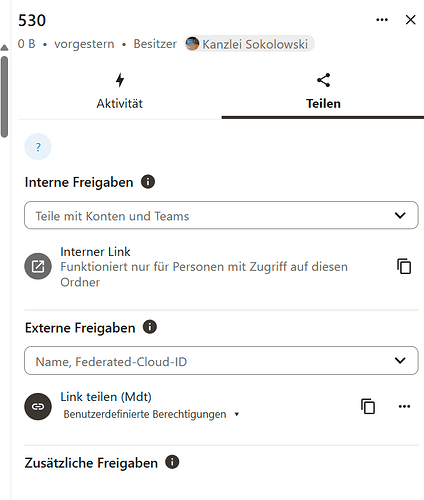Select the Teilen tab
Image resolution: width=424 pixels, height=500 pixels.
(x=323, y=92)
